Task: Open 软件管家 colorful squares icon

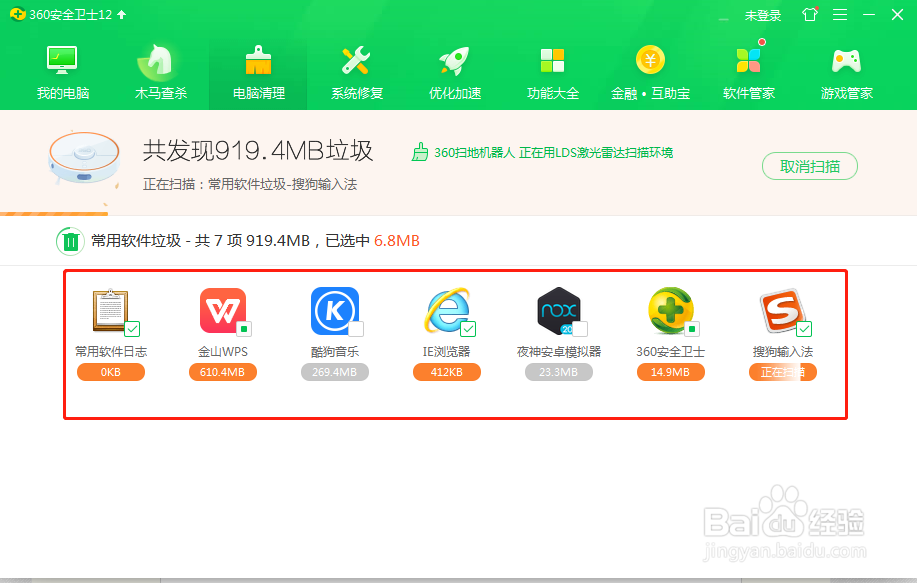Action: (x=749, y=60)
